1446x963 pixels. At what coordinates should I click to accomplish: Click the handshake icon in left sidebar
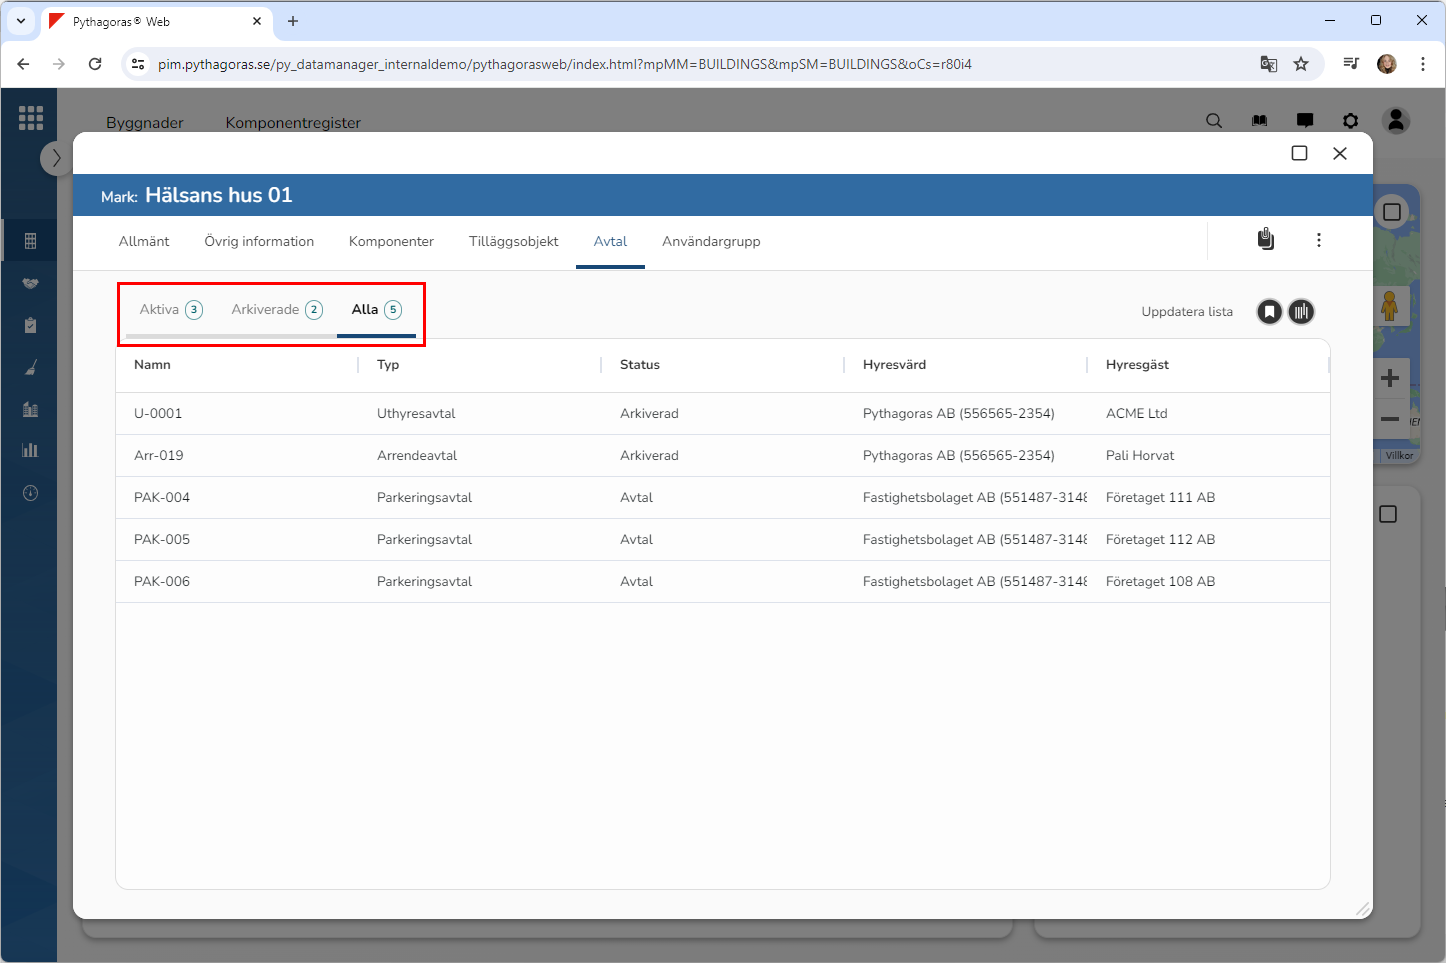click(30, 283)
